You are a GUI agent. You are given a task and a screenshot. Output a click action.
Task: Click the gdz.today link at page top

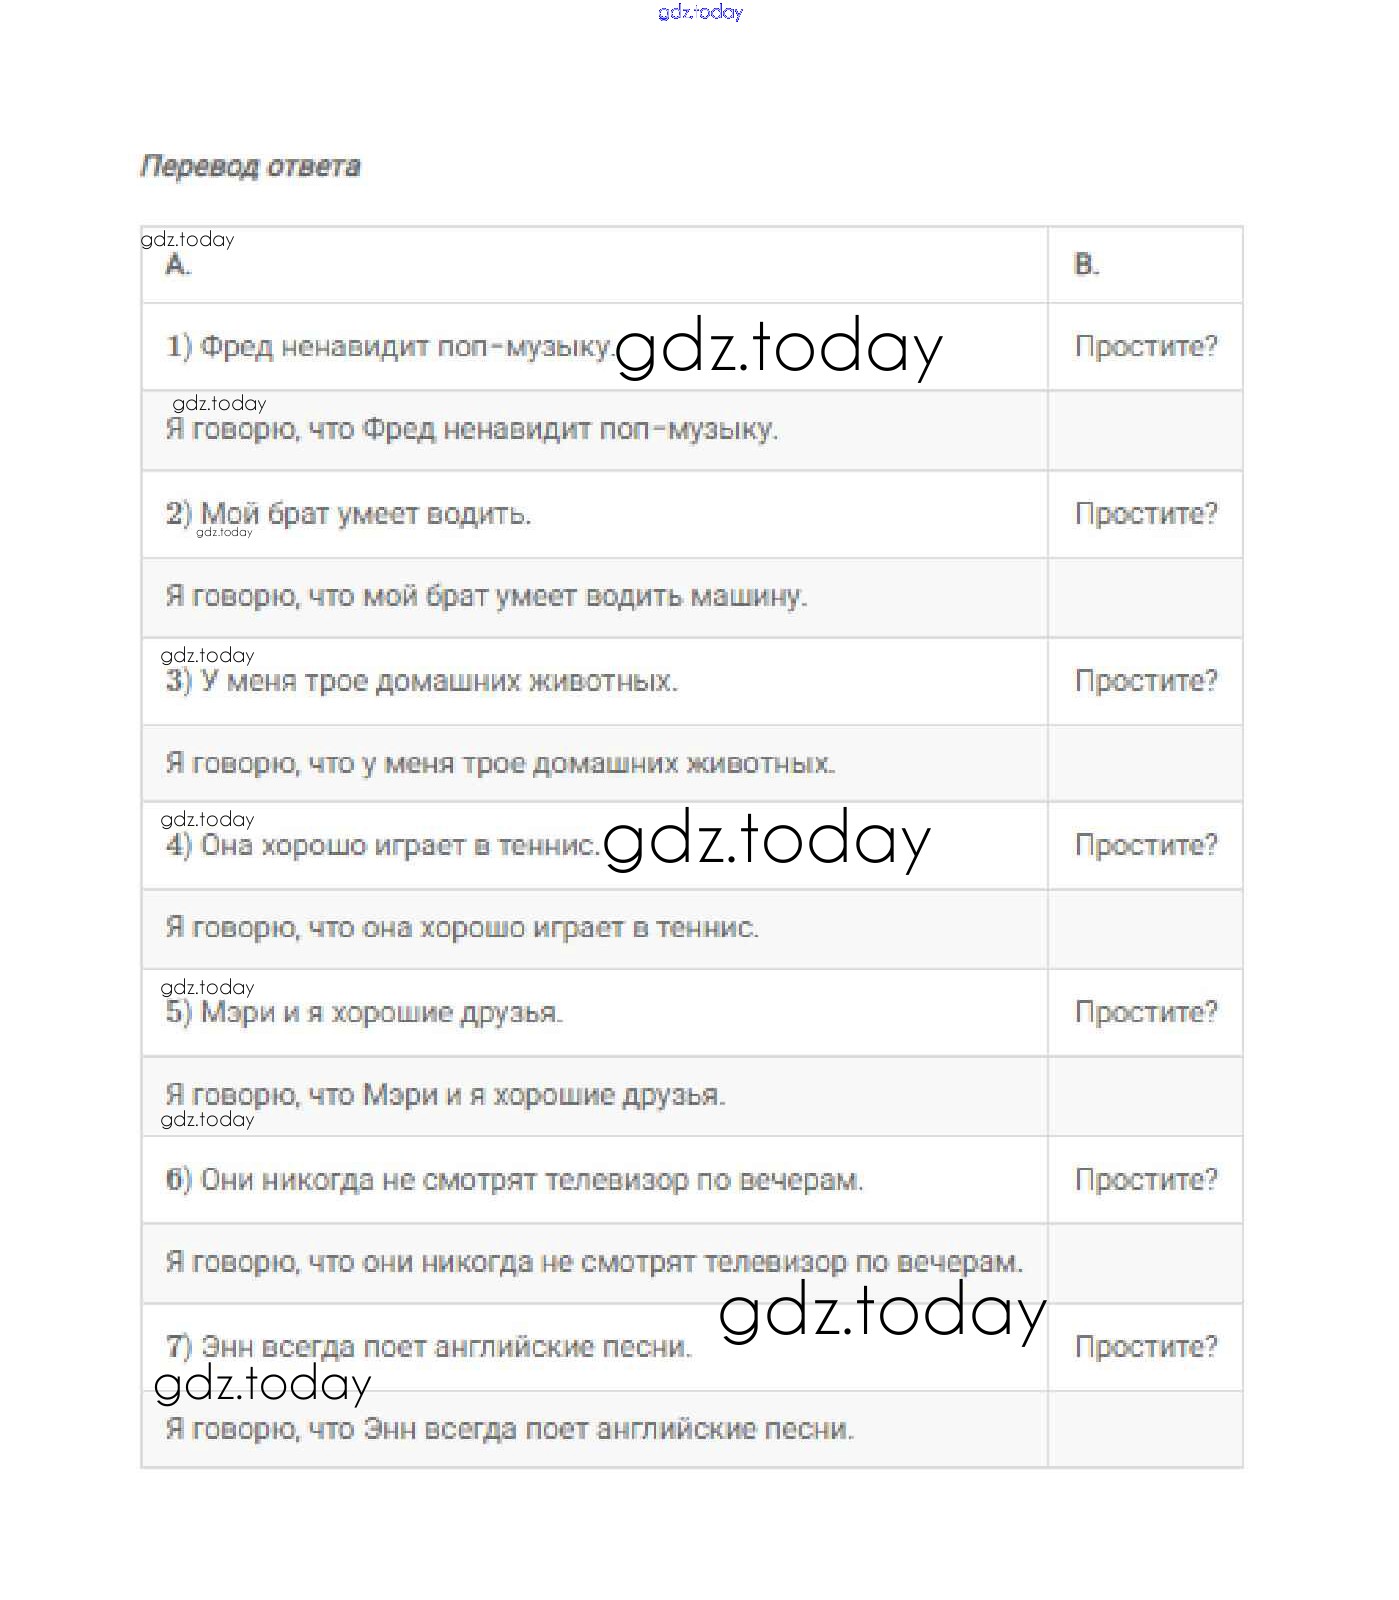point(700,12)
